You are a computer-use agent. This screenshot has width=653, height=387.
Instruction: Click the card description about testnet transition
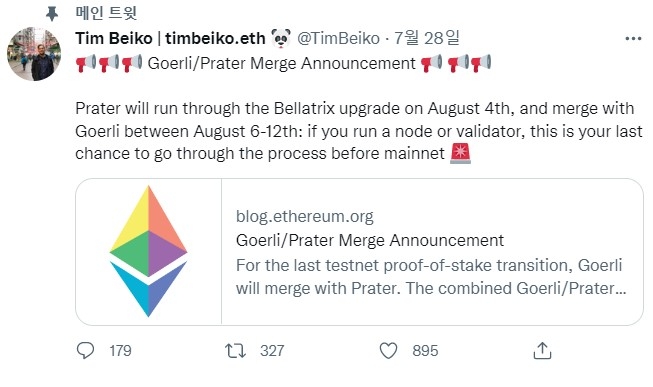pos(431,277)
